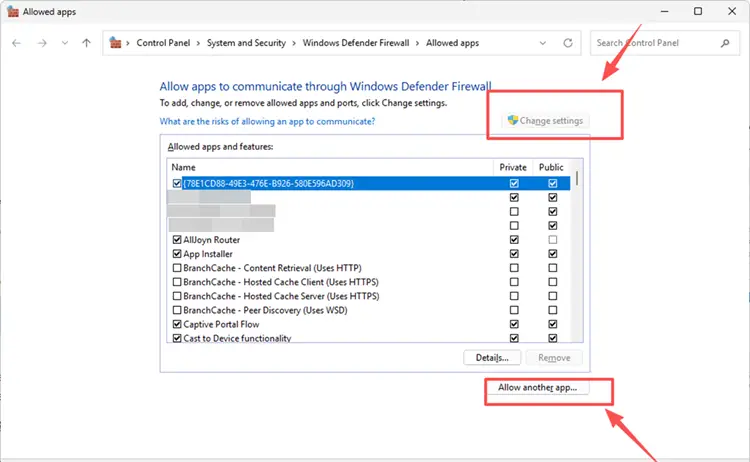The image size is (750, 462).
Task: Open recent locations chevron beside Forward arrow
Action: (x=65, y=43)
